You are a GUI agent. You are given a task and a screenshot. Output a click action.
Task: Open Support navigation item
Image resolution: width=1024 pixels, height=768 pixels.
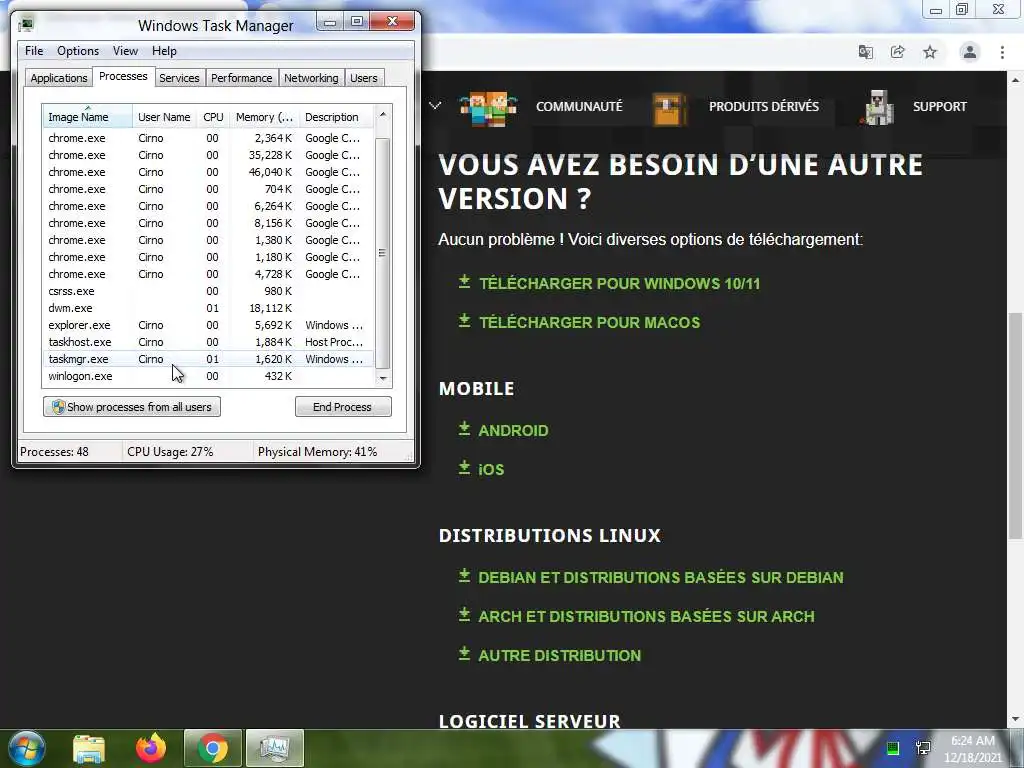coord(940,106)
